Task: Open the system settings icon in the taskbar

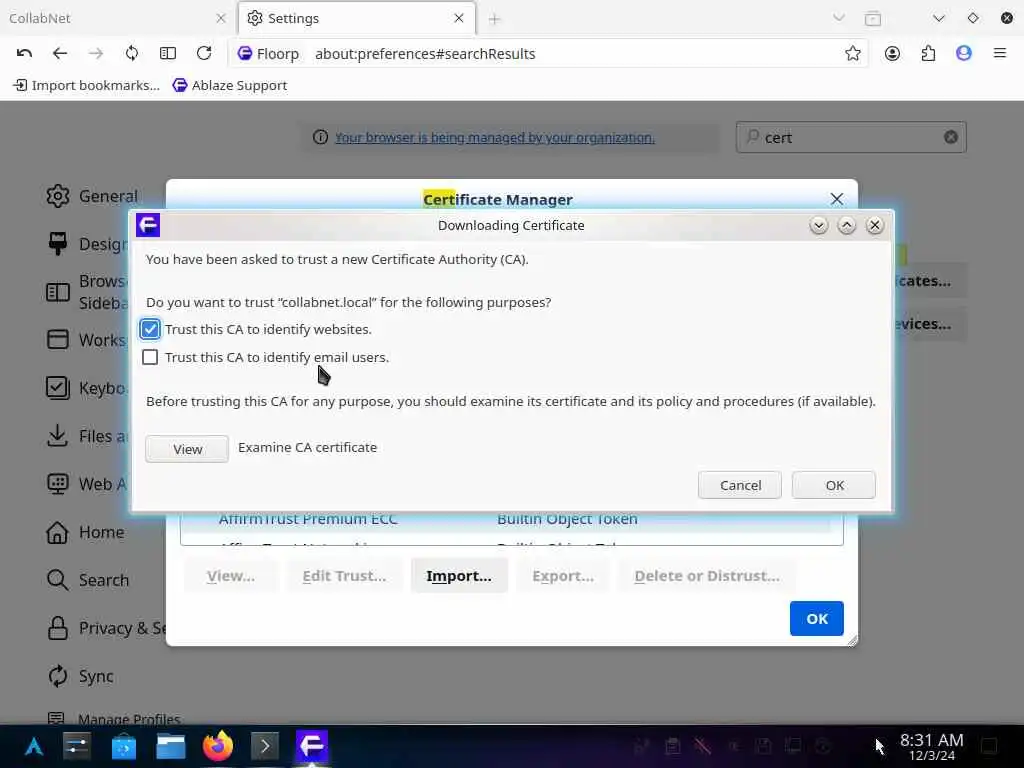Action: 77,746
